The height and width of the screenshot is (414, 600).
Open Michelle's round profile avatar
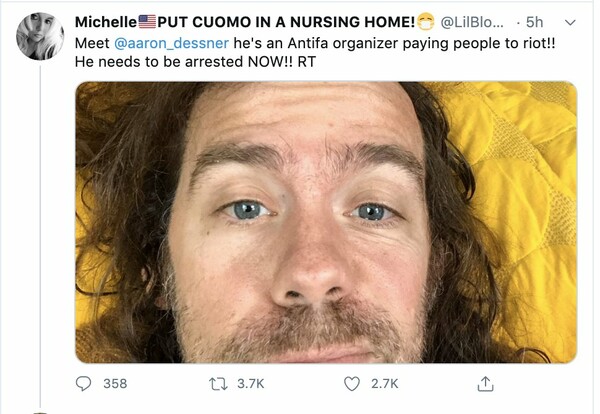pyautogui.click(x=40, y=36)
